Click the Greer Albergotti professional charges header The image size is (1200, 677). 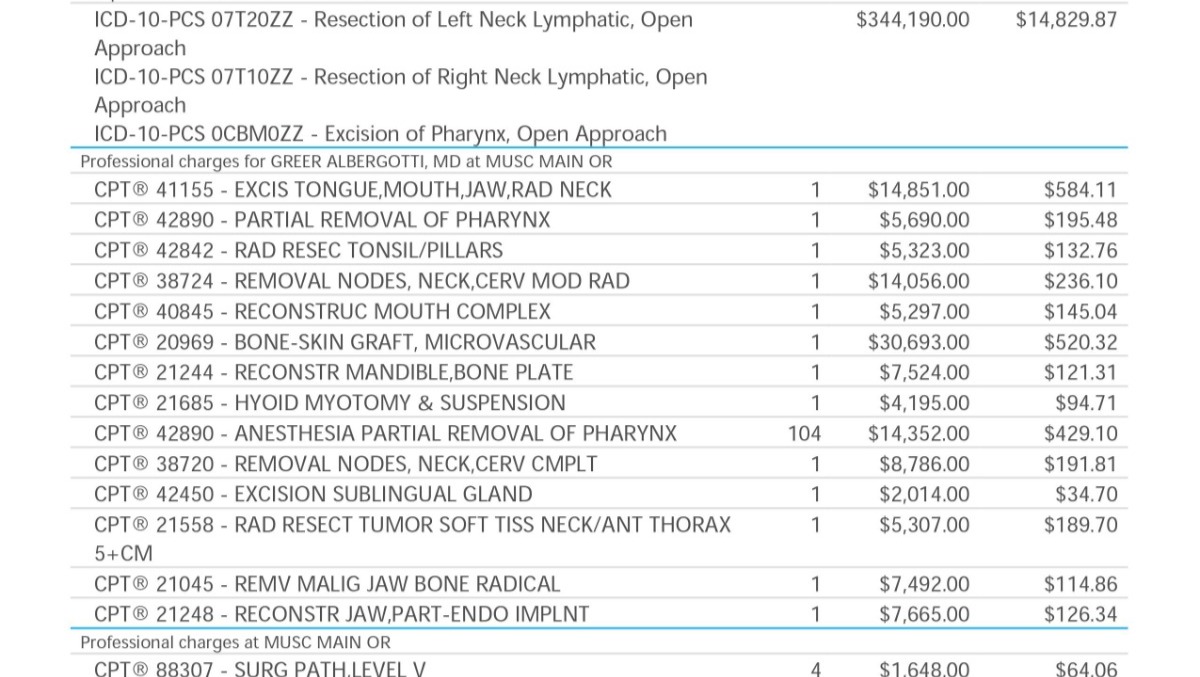(346, 162)
